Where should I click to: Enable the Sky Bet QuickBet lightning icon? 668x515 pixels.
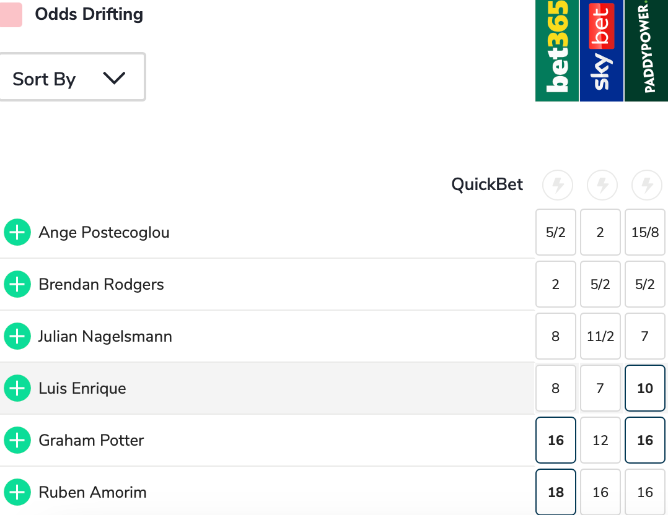601,185
